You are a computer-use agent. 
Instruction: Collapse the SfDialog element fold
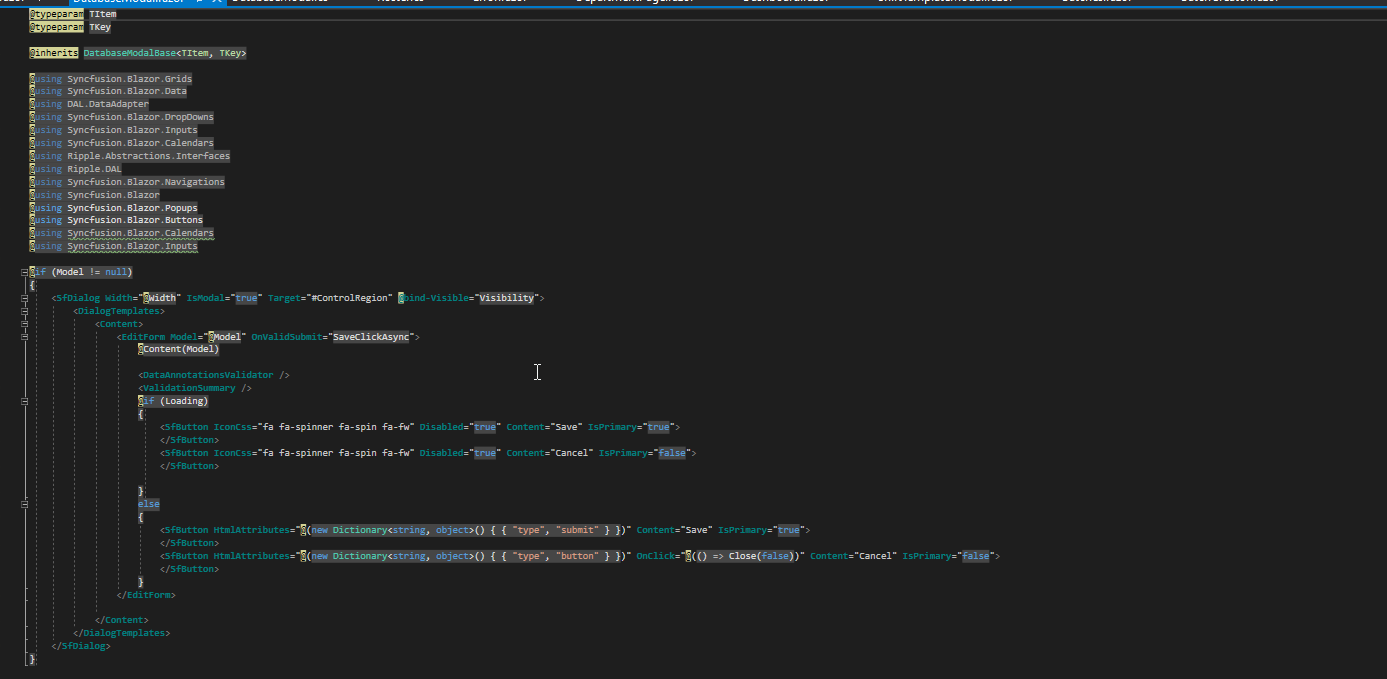point(24,298)
